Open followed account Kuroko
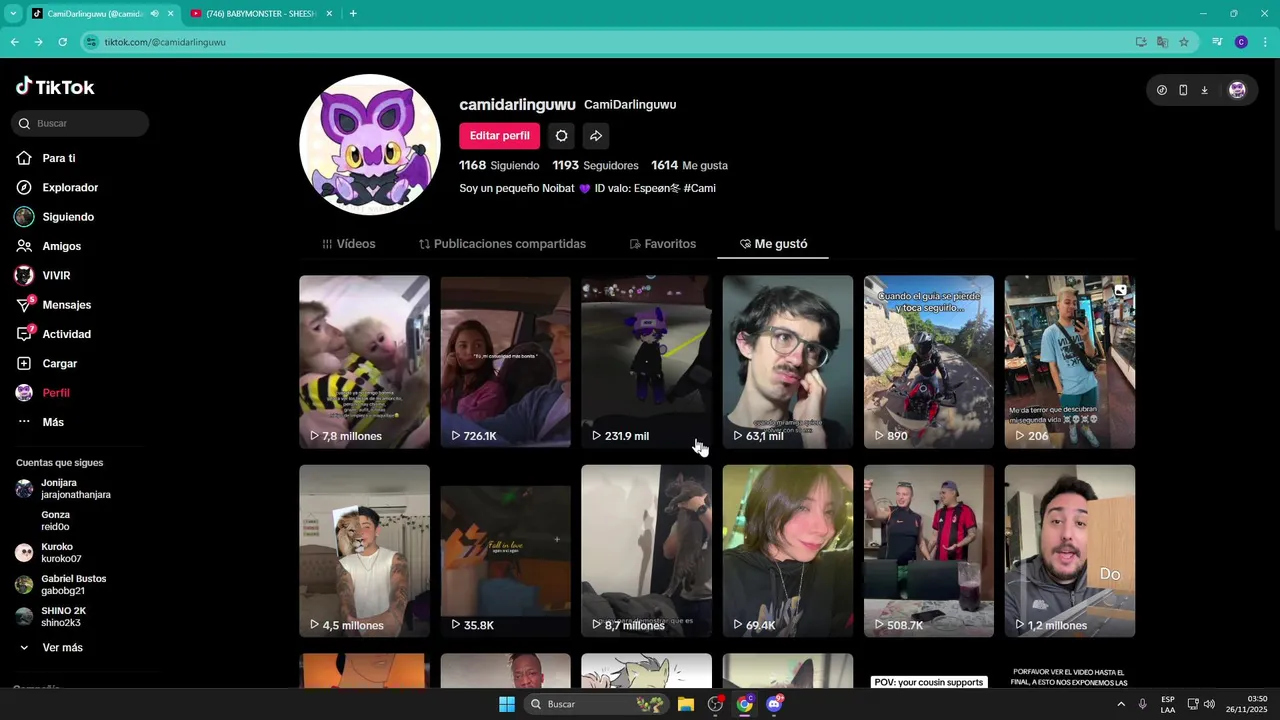 click(x=48, y=553)
